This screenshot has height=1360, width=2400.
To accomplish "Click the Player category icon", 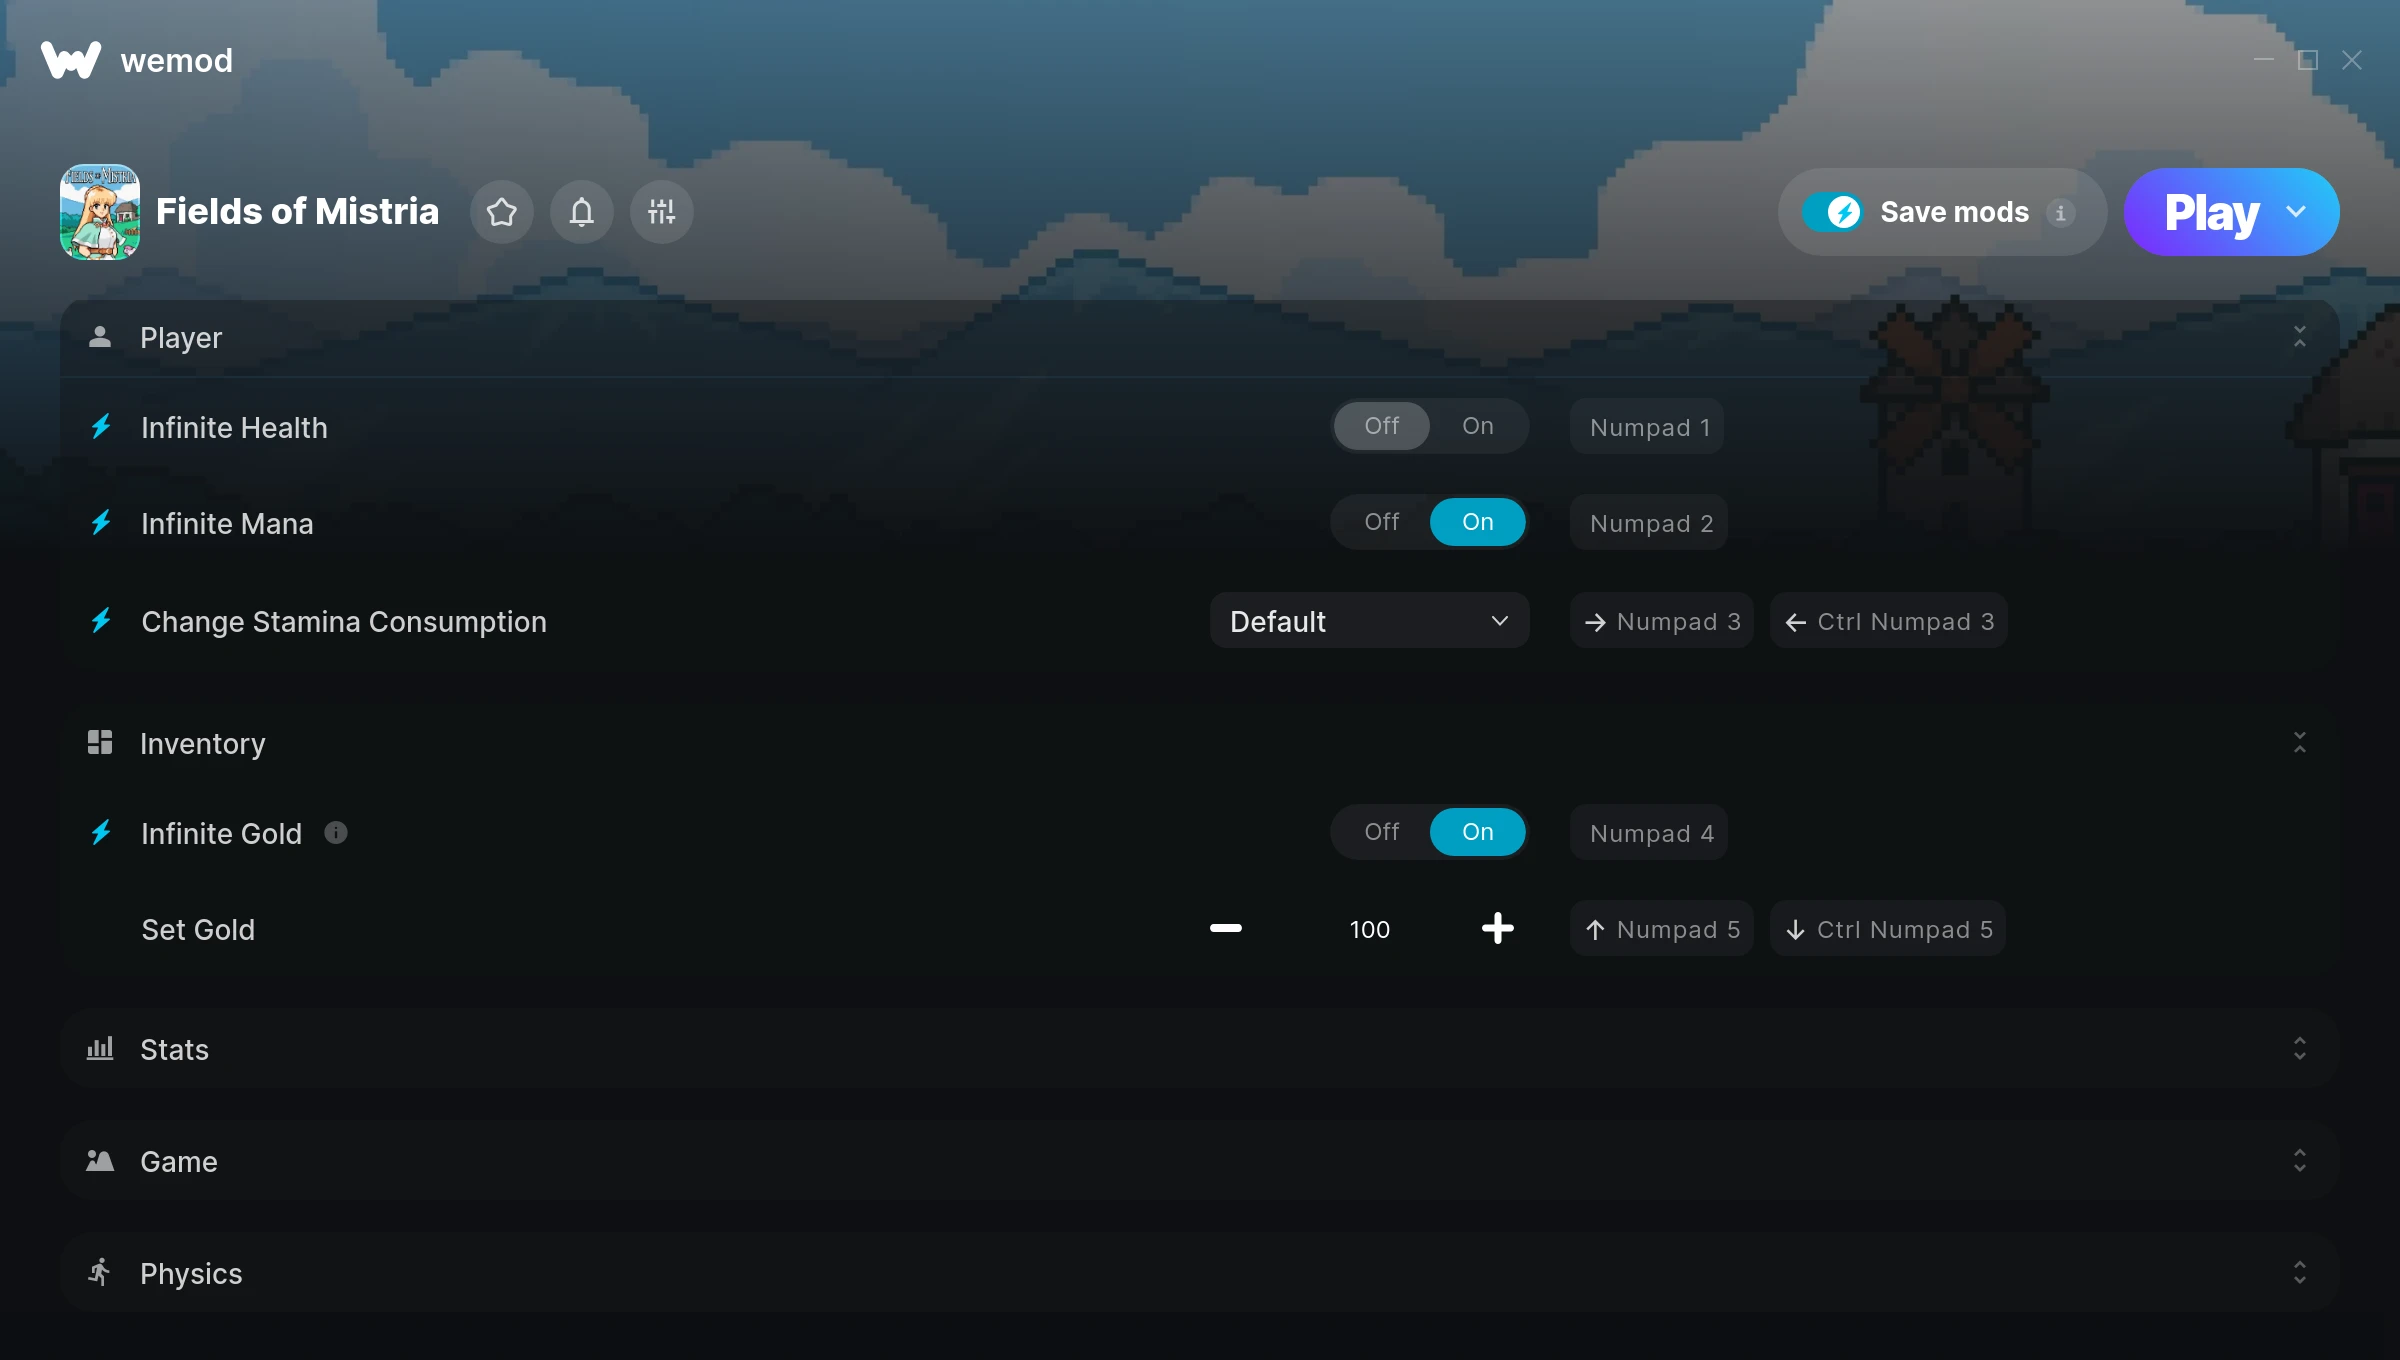I will [x=101, y=338].
